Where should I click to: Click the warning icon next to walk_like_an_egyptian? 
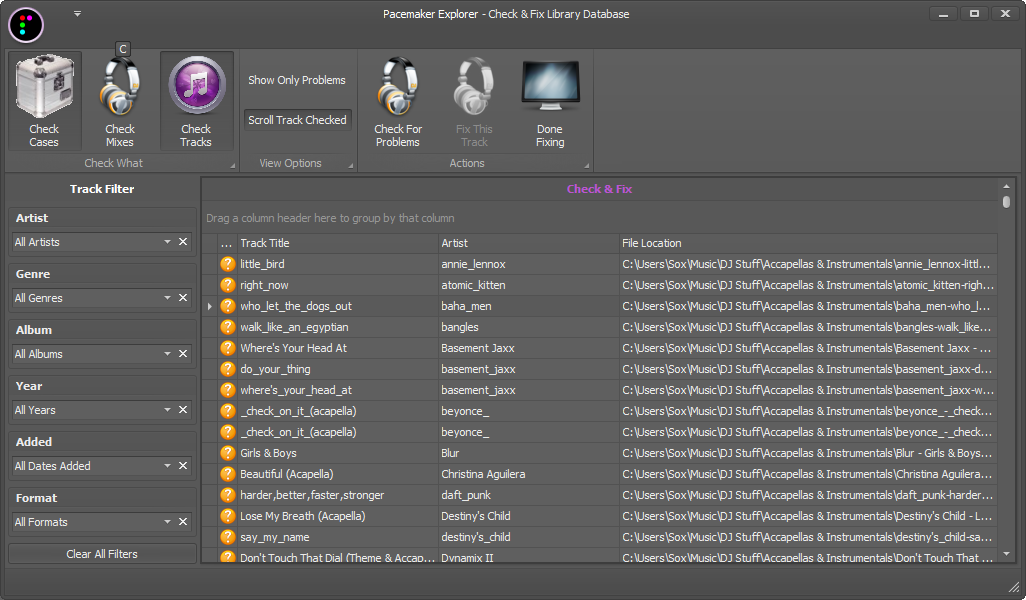(228, 326)
